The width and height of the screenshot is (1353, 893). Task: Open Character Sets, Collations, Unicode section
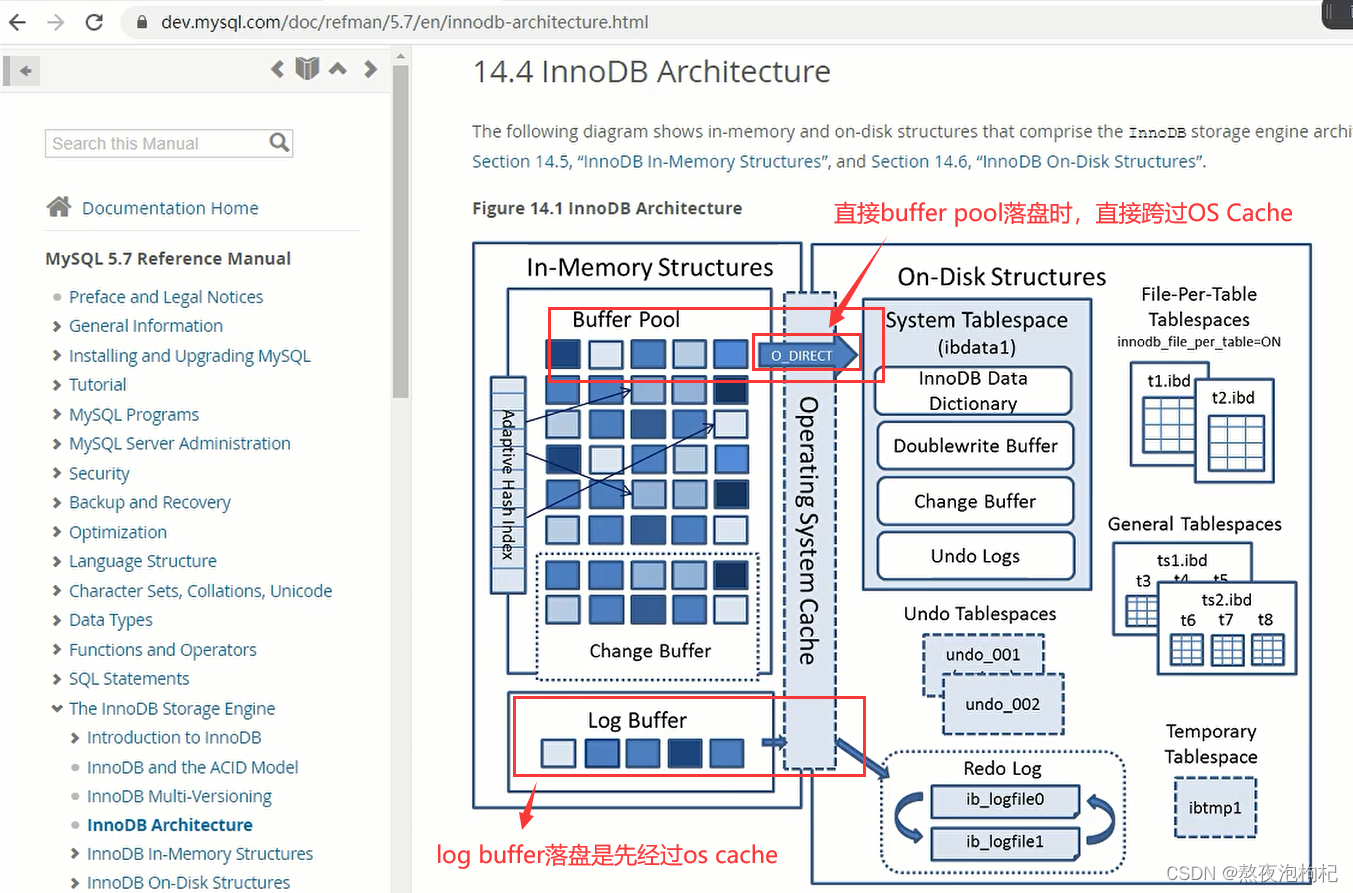200,591
